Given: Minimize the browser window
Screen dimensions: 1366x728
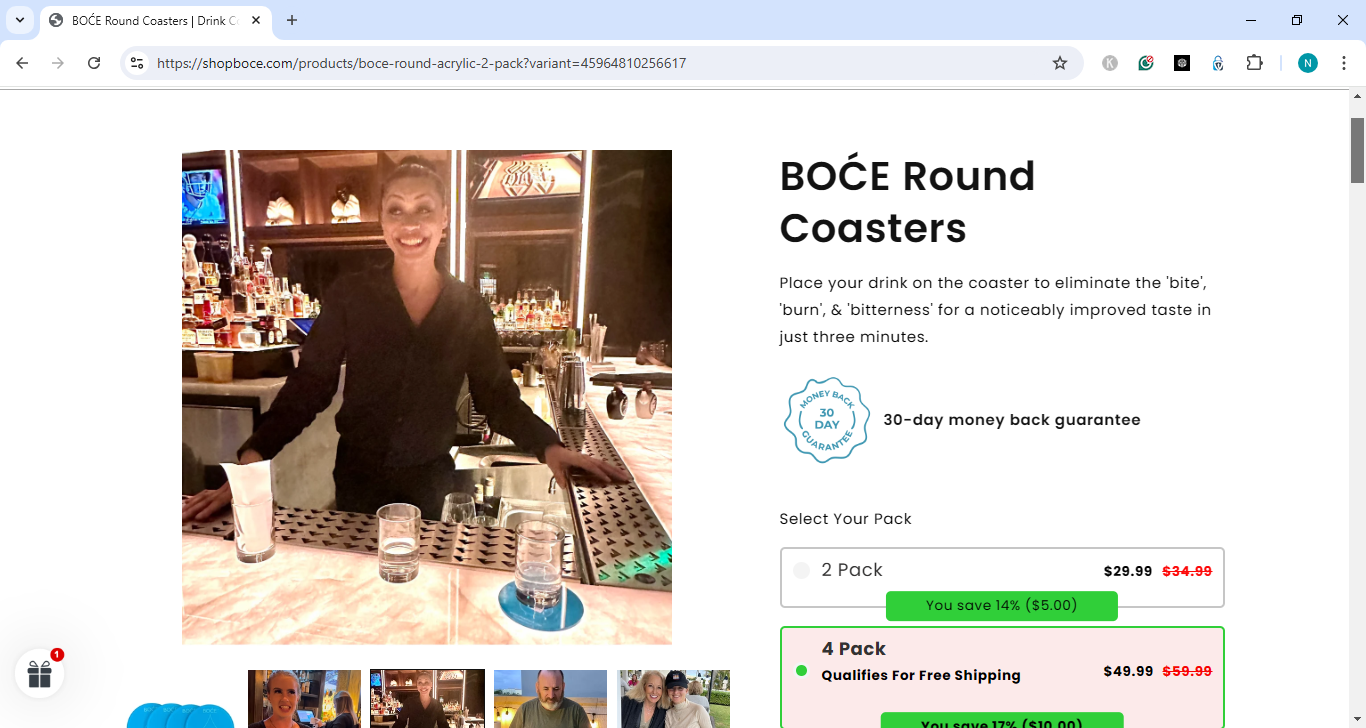Looking at the screenshot, I should click(1251, 20).
